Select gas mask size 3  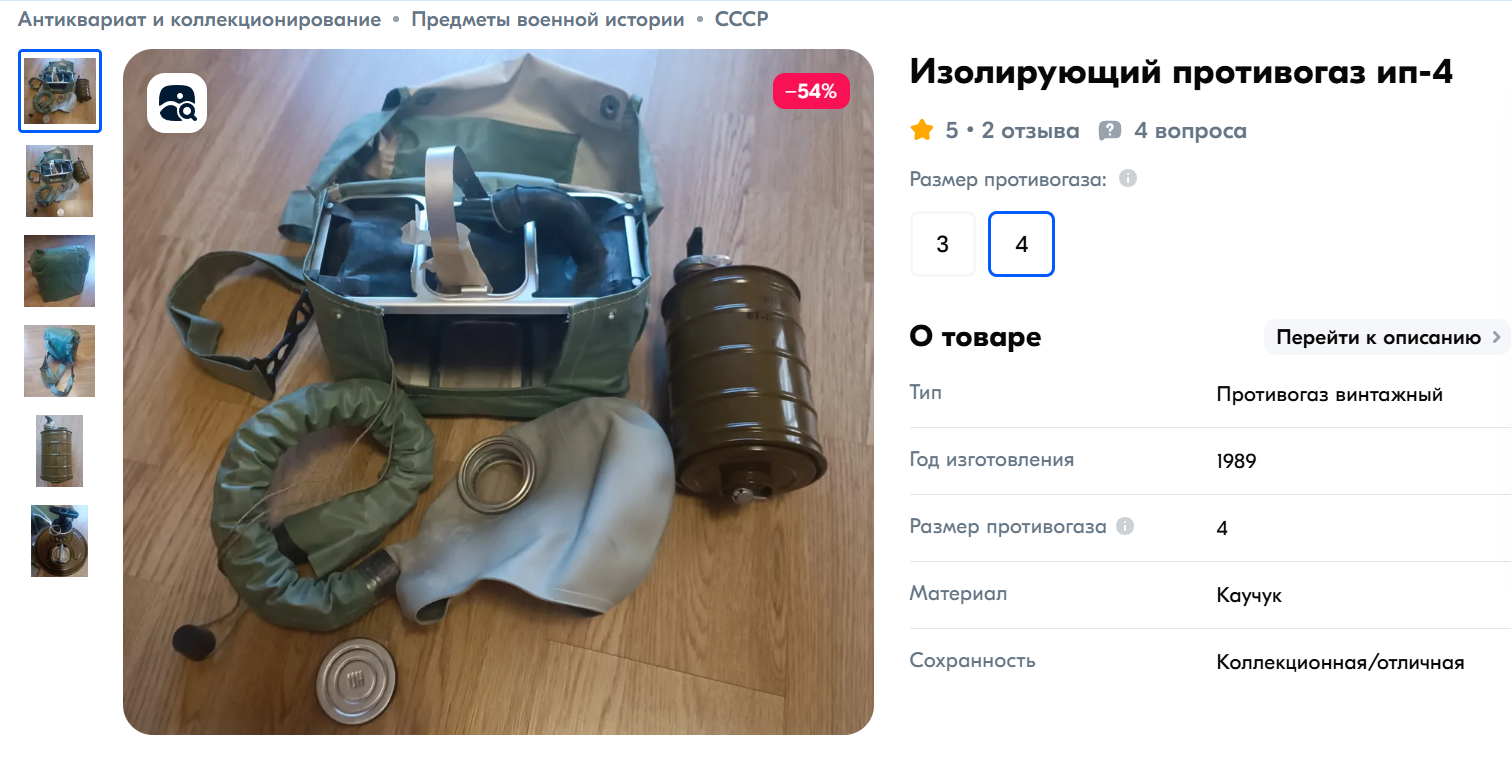click(942, 244)
